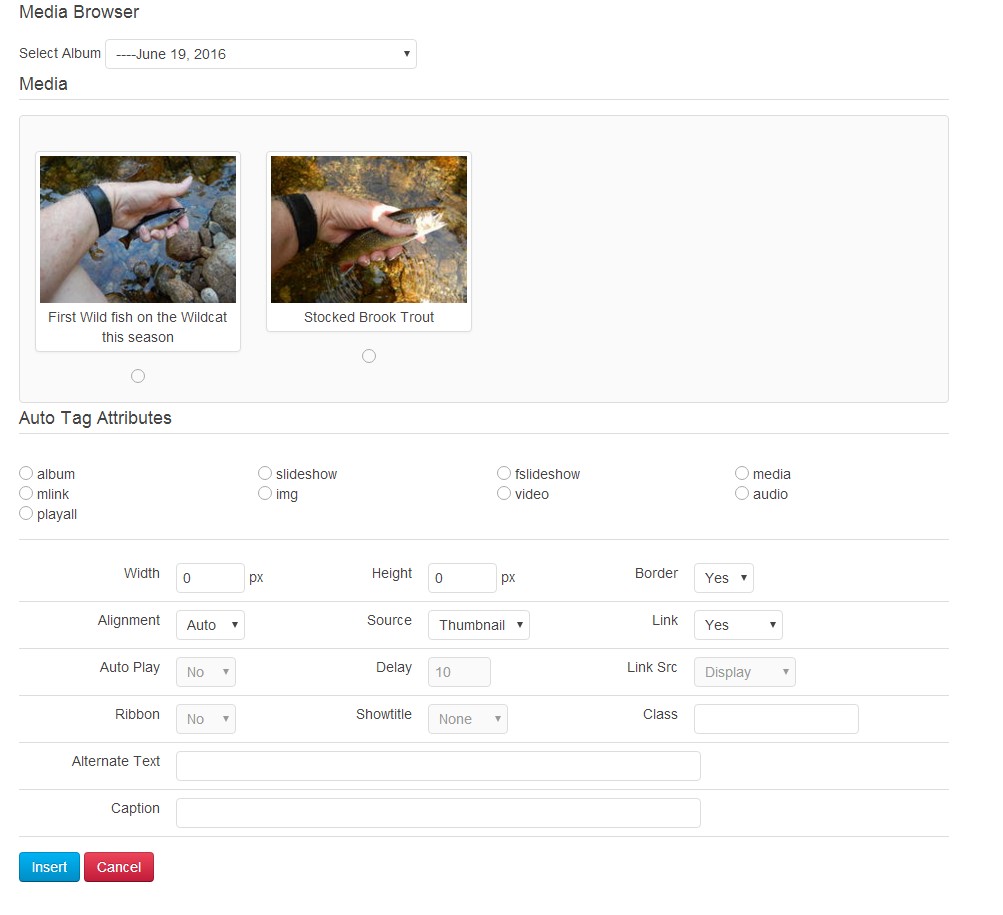Choose the slideshow auto tag option
This screenshot has width=1003, height=915.
pyautogui.click(x=265, y=473)
